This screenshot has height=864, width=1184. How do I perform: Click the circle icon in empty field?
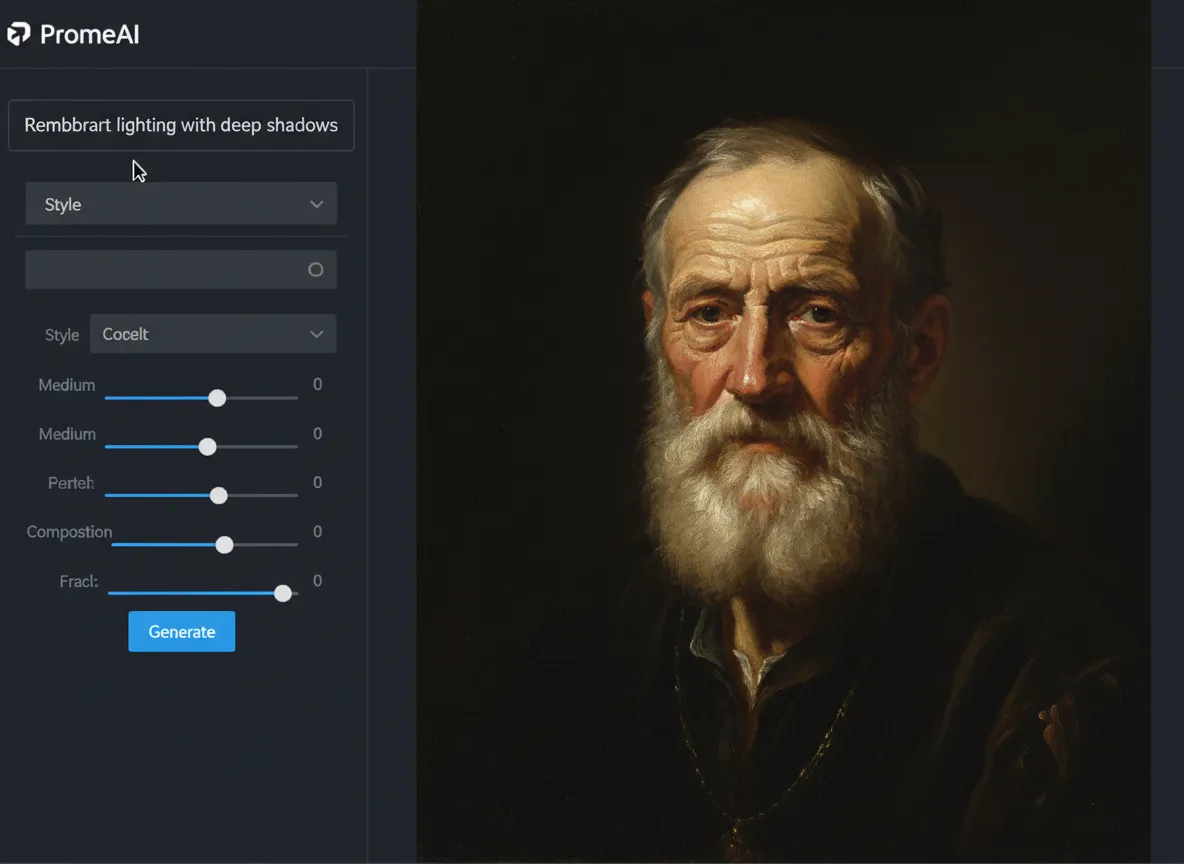(x=316, y=270)
